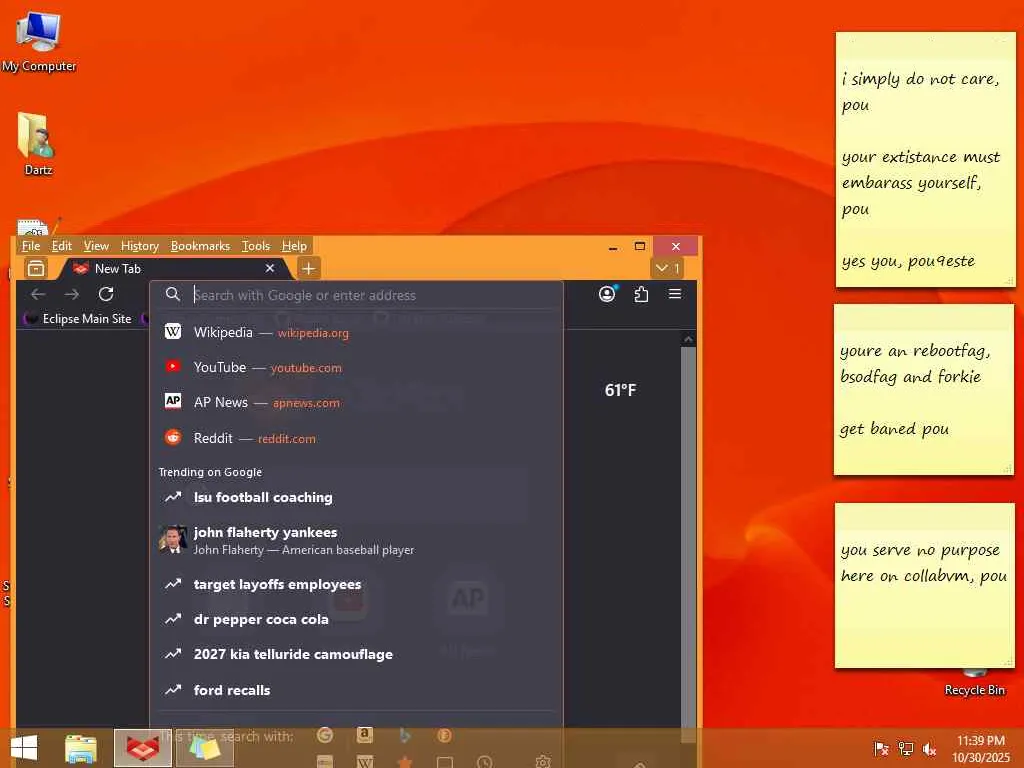The width and height of the screenshot is (1024, 768).
Task: Open the hamburger application menu
Action: 675,295
